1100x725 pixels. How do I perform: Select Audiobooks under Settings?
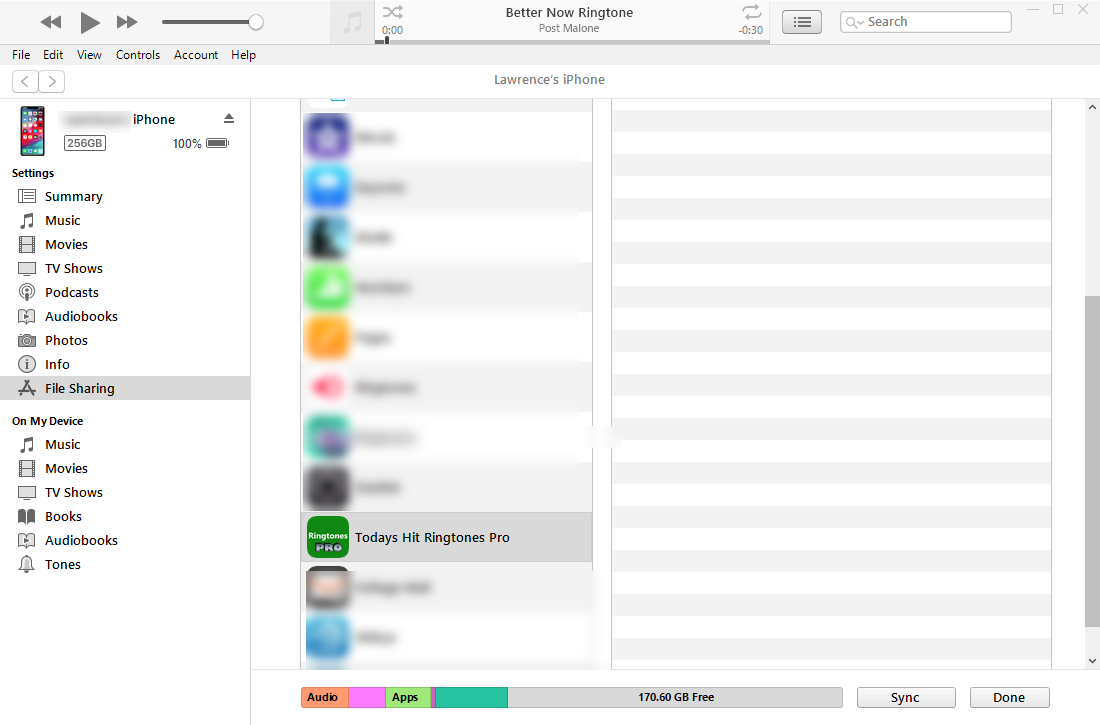[x=125, y=317]
